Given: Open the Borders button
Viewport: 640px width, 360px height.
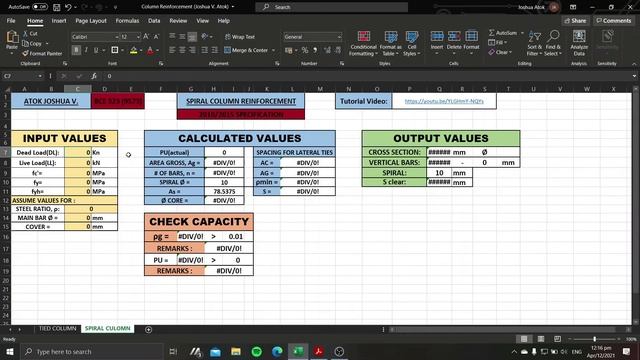Looking at the screenshot, I should pyautogui.click(x=115, y=50).
